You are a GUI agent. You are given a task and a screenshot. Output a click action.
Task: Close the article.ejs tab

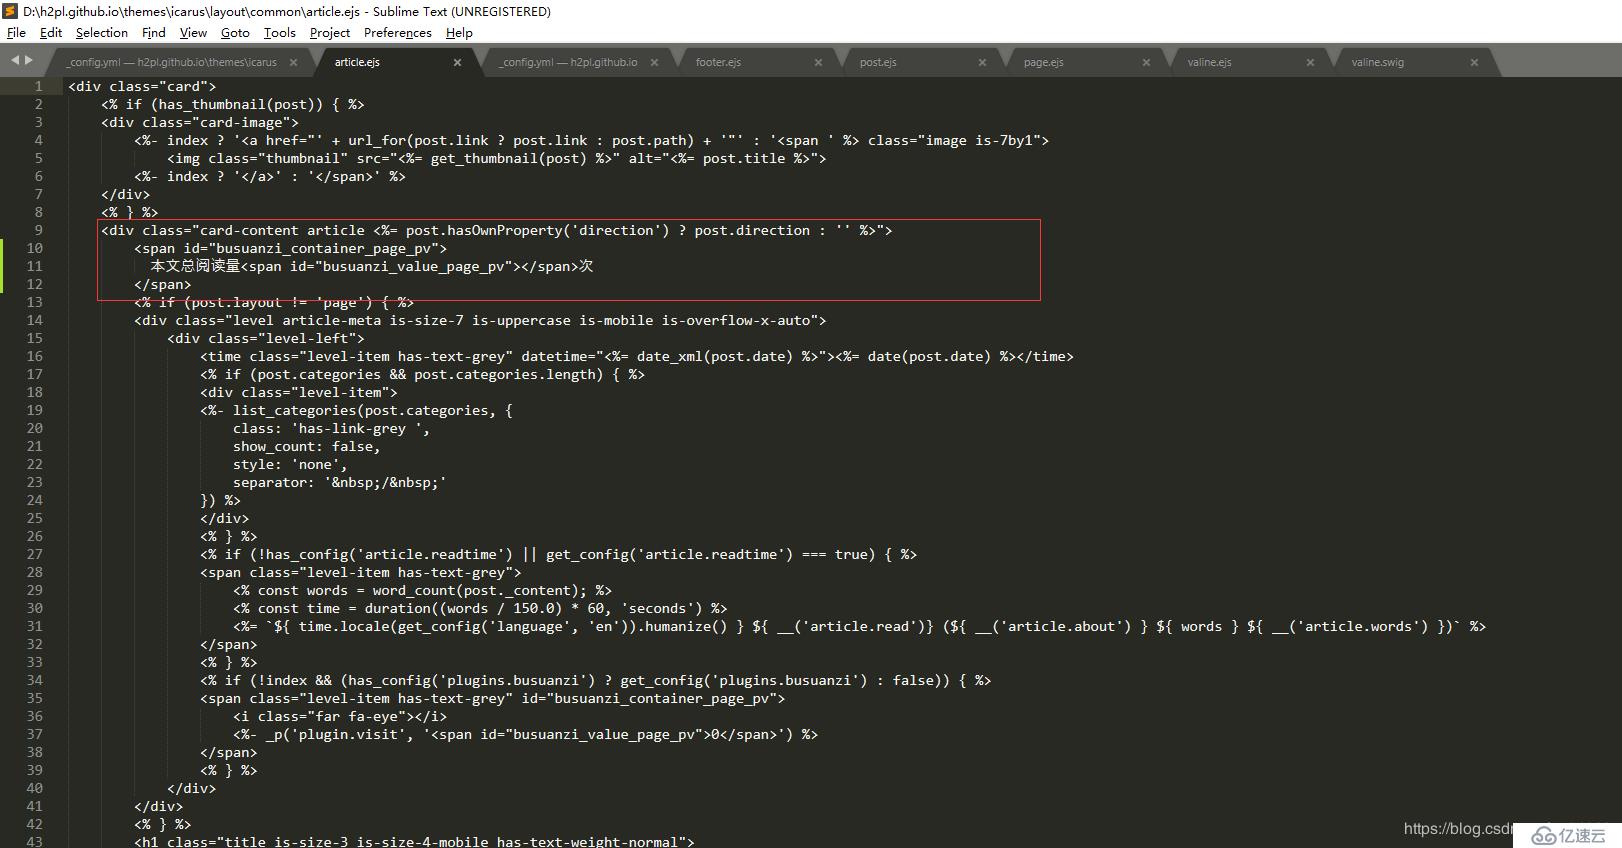(457, 62)
